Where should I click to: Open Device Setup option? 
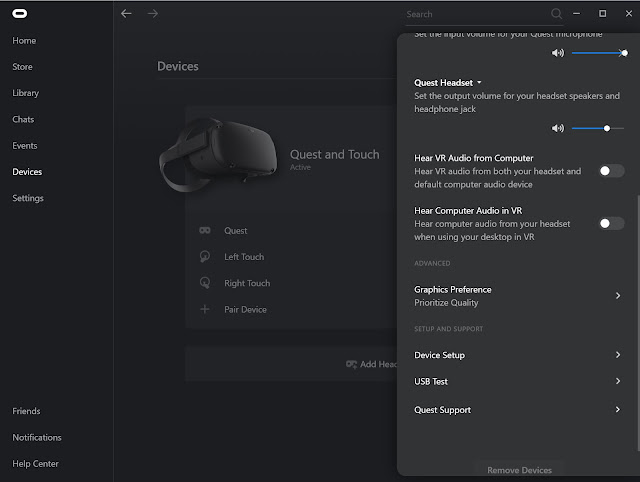pyautogui.click(x=517, y=355)
